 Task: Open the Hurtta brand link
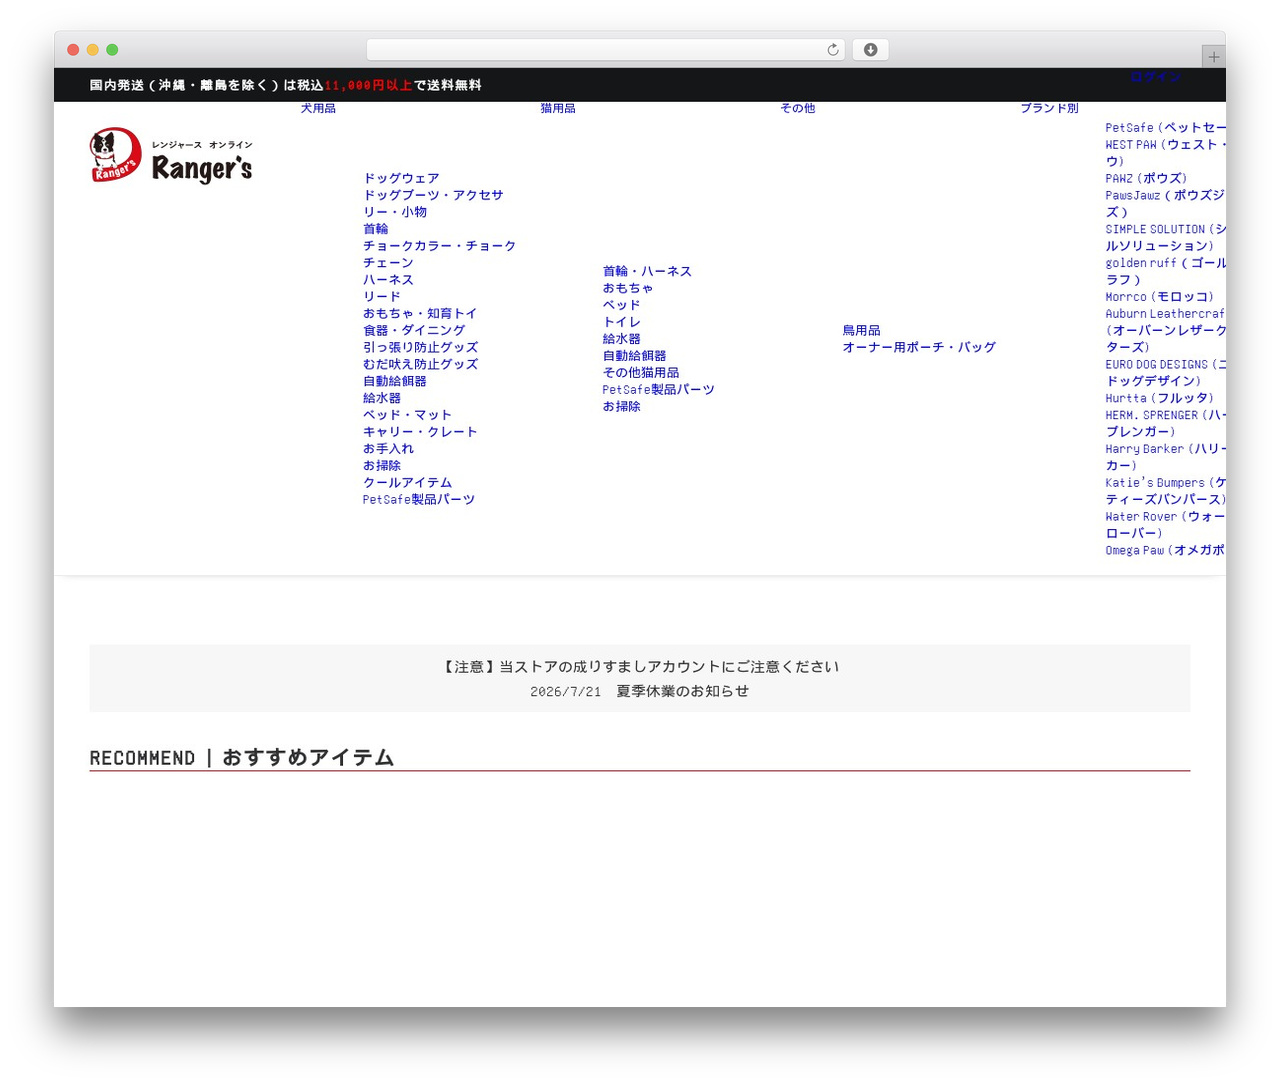point(1159,398)
